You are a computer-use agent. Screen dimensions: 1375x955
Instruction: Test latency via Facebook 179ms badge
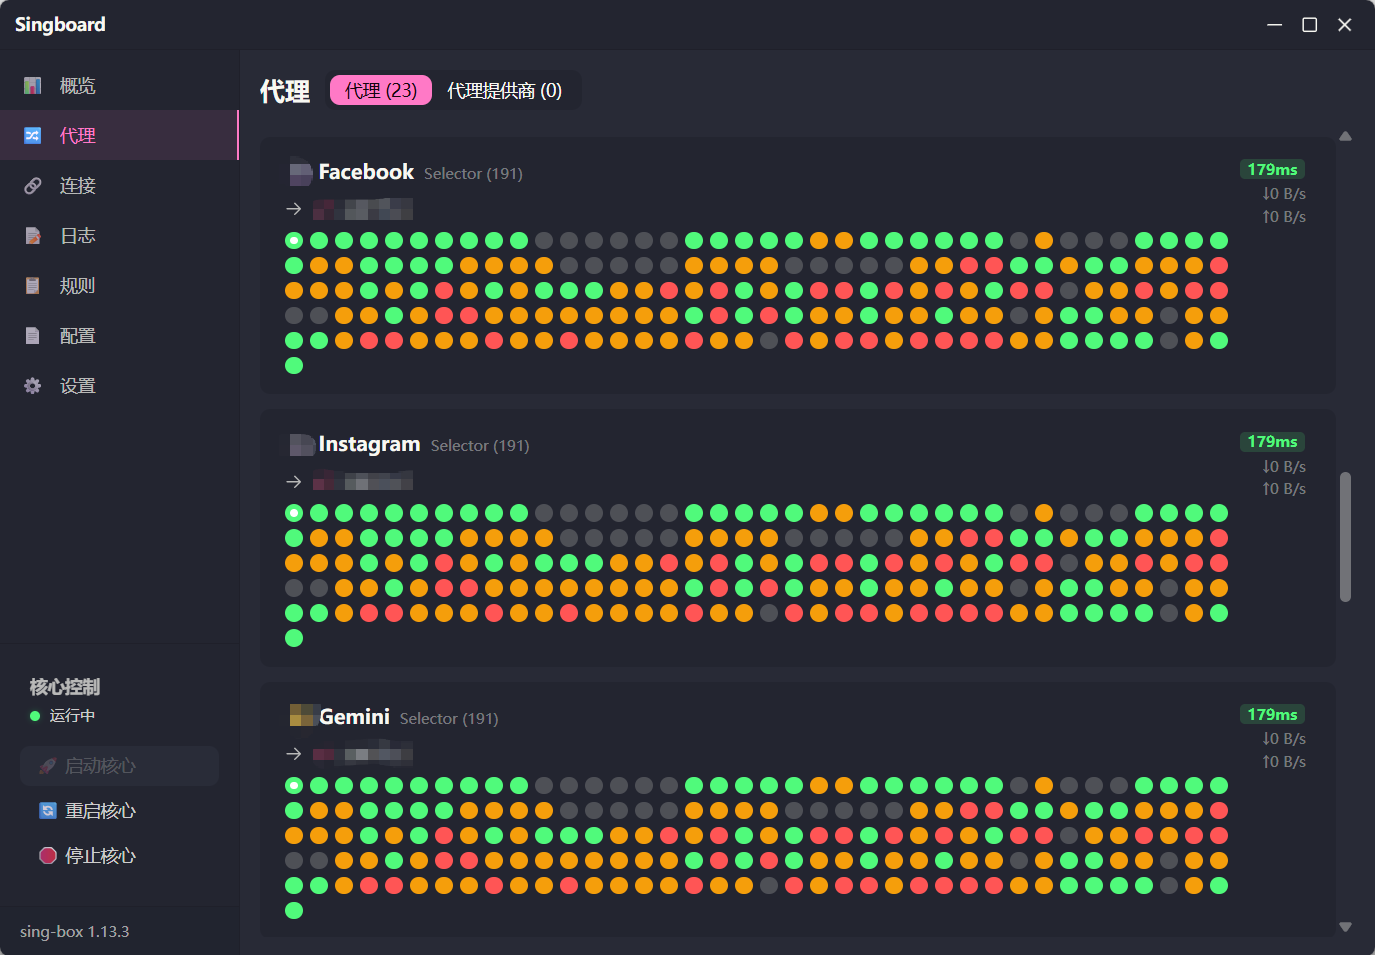pyautogui.click(x=1272, y=169)
